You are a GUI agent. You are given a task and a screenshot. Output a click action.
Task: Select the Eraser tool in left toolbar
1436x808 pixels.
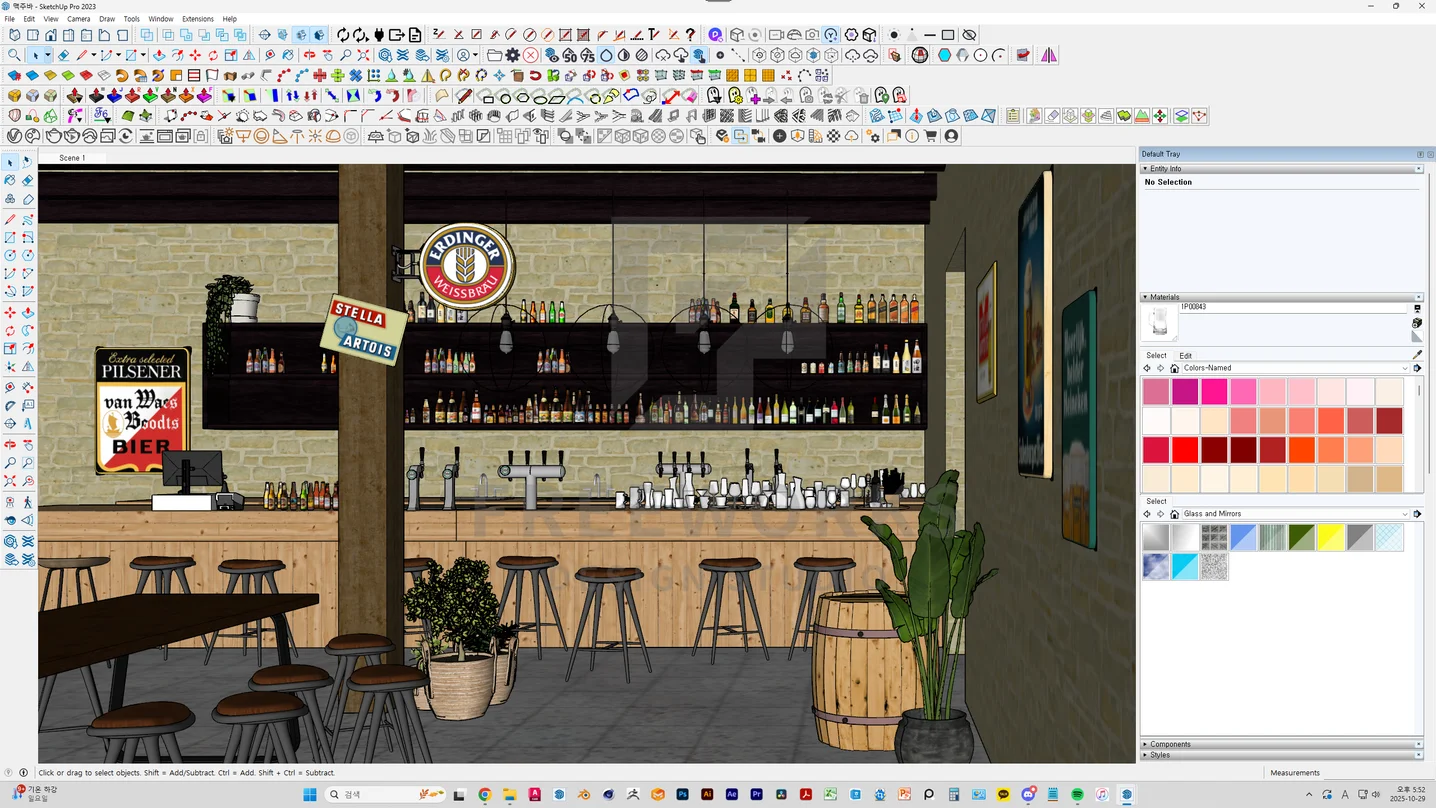pos(27,181)
